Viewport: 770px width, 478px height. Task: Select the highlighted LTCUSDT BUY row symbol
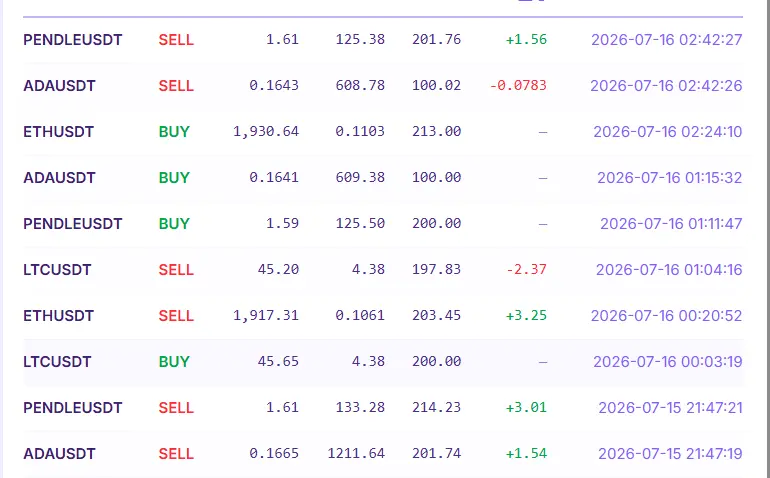[57, 362]
